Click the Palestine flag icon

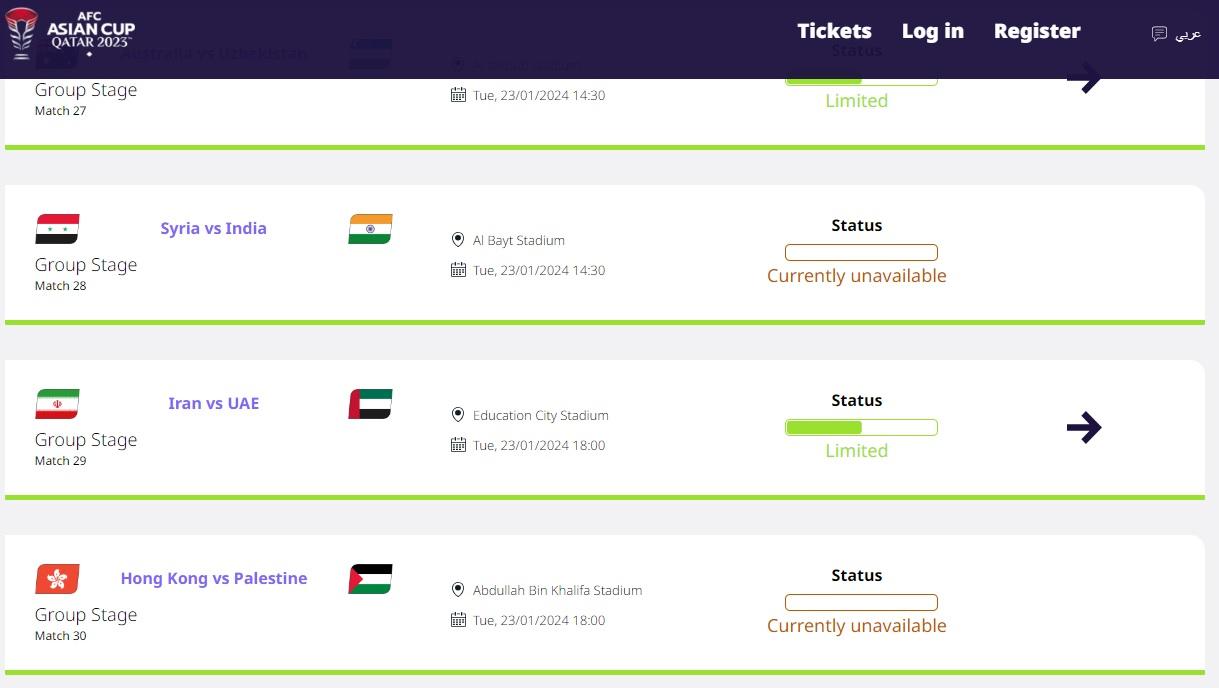pyautogui.click(x=370, y=579)
